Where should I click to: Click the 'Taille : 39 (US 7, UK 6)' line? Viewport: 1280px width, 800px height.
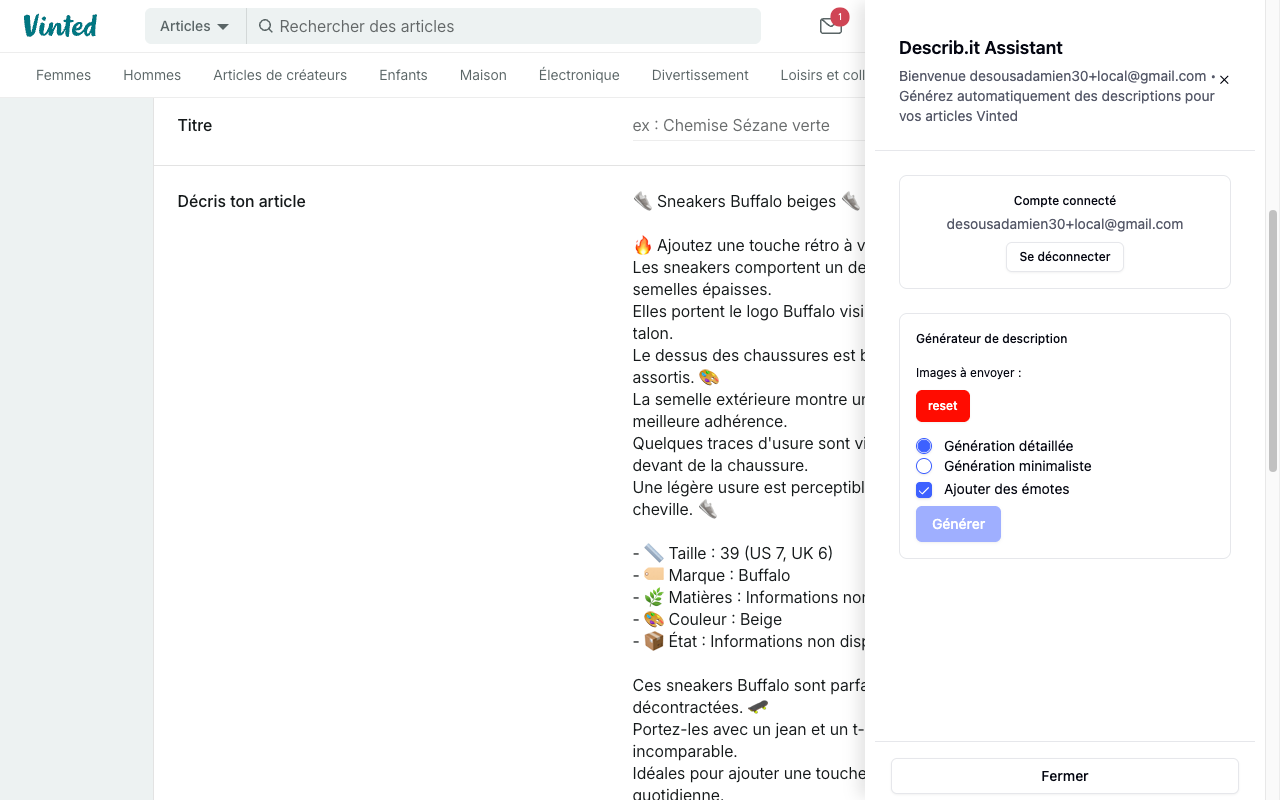tap(733, 553)
